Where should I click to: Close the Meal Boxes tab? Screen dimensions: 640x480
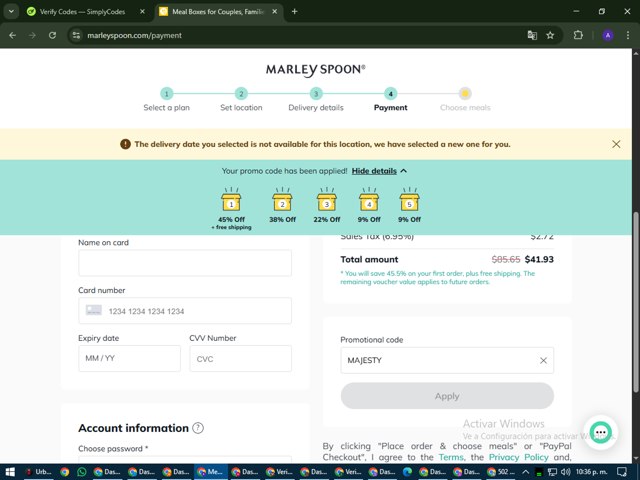[x=275, y=12]
